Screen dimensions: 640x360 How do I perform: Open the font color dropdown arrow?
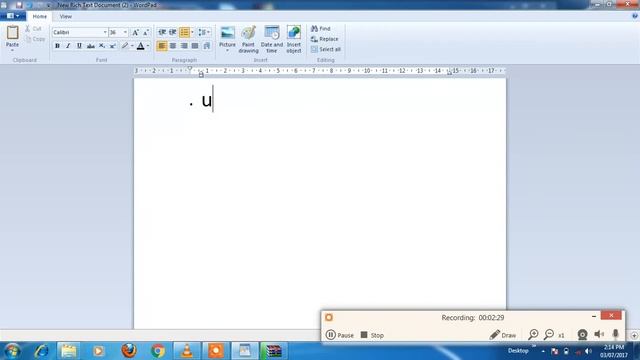pos(148,46)
